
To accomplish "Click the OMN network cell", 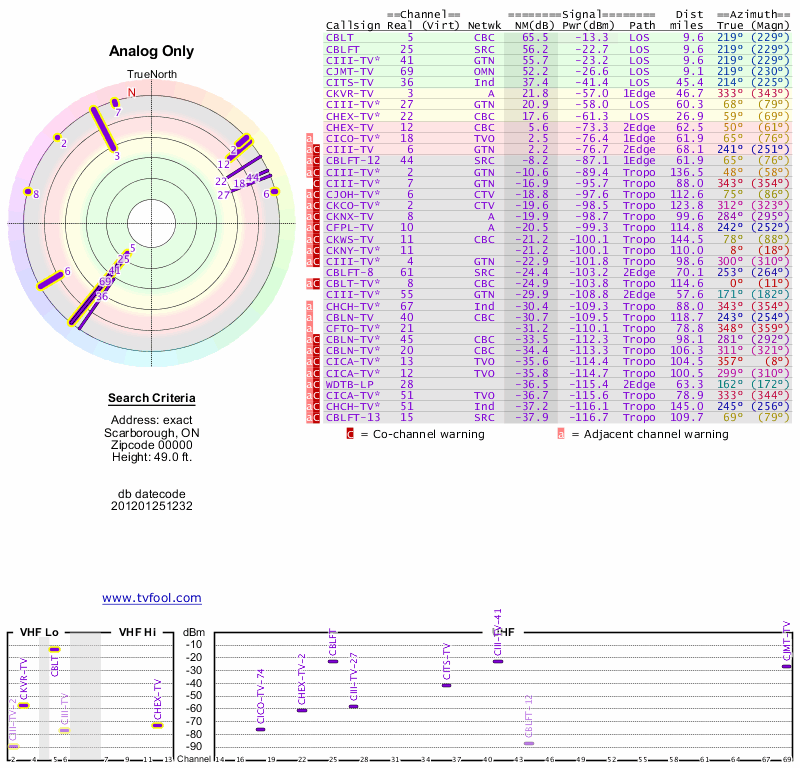I will 484,71.
